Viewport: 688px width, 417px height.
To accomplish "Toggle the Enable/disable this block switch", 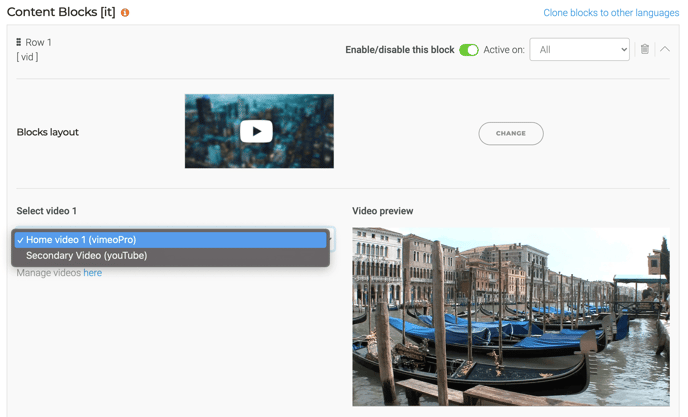I will (x=469, y=50).
